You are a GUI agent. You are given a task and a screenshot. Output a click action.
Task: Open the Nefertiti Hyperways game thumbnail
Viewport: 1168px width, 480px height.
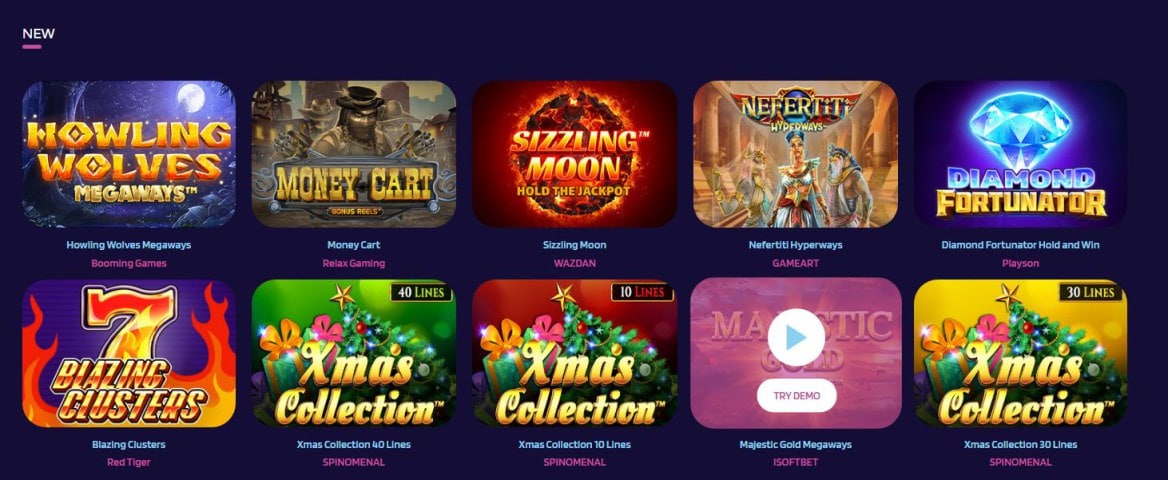(796, 154)
